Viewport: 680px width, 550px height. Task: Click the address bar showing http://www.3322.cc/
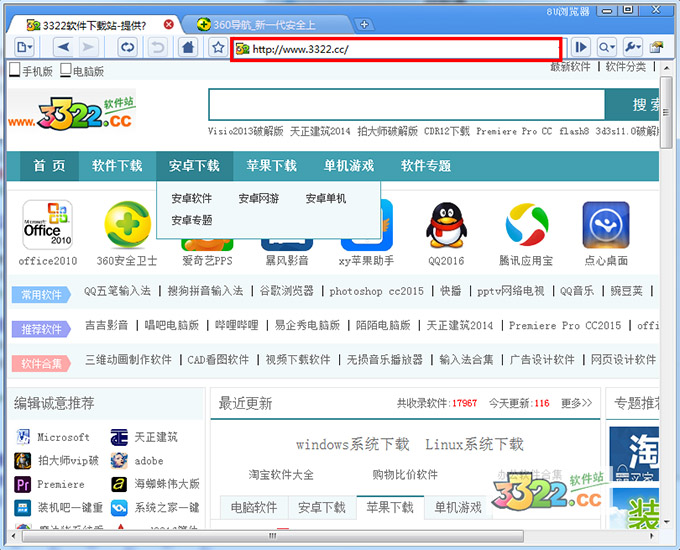(x=396, y=49)
